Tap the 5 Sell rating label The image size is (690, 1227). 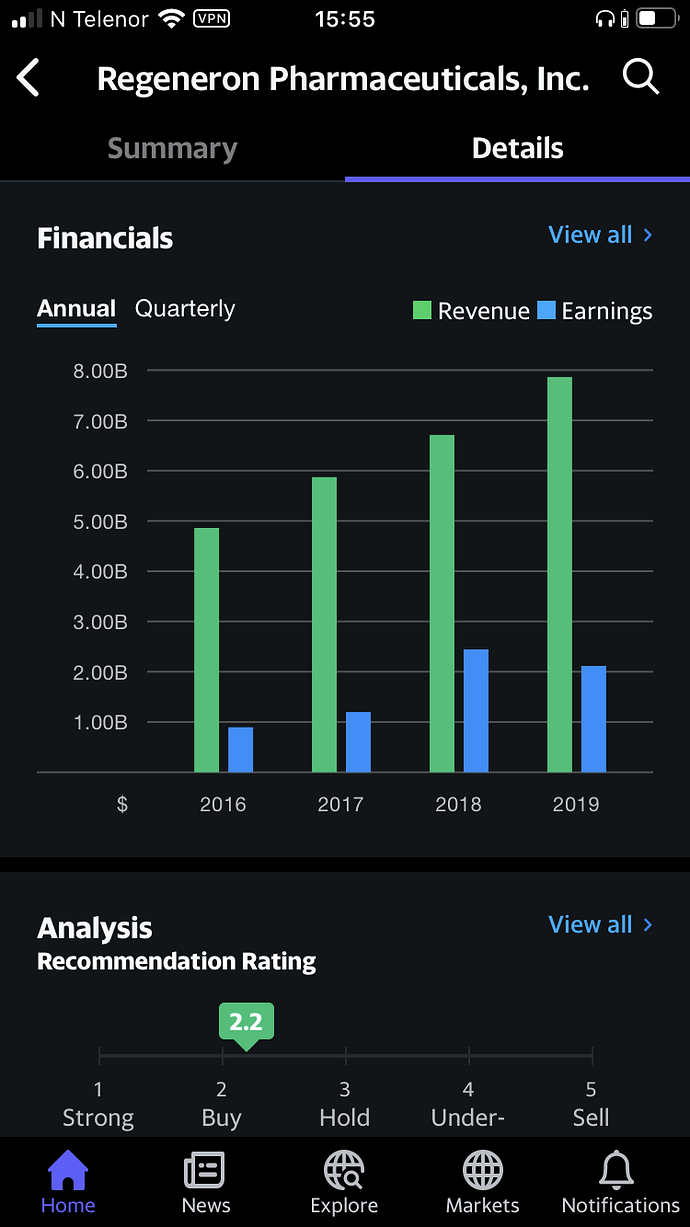click(x=591, y=1104)
